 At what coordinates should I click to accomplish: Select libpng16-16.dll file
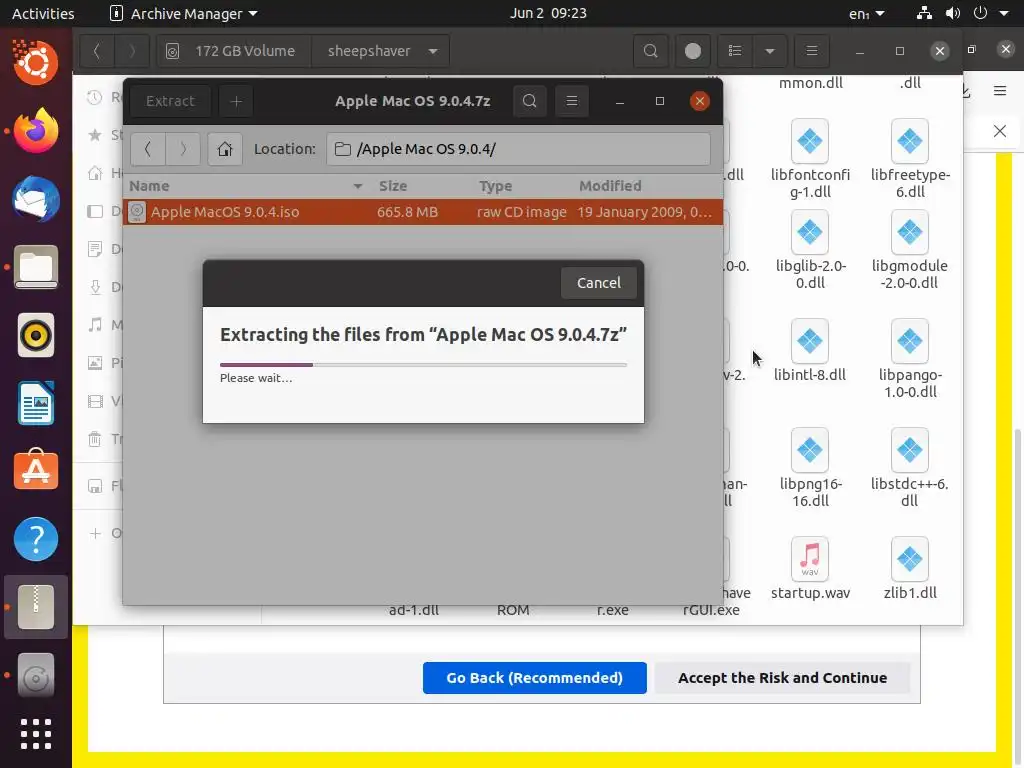click(x=810, y=468)
